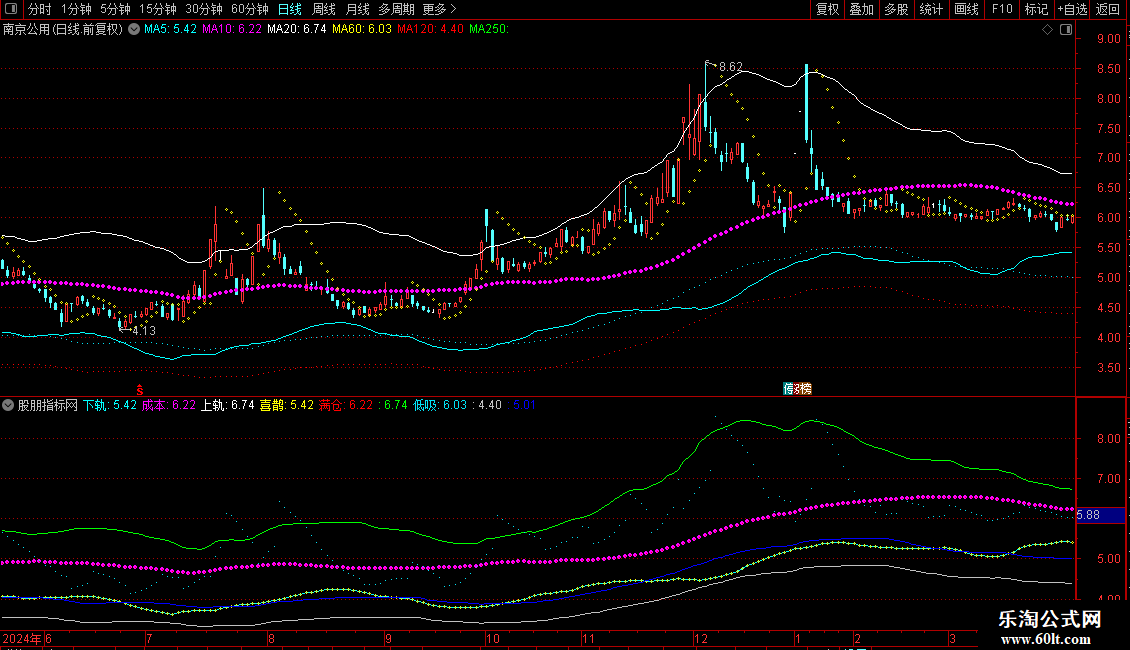Click the 南京公用(日线.前复权) title
The image size is (1130, 650).
click(x=63, y=29)
